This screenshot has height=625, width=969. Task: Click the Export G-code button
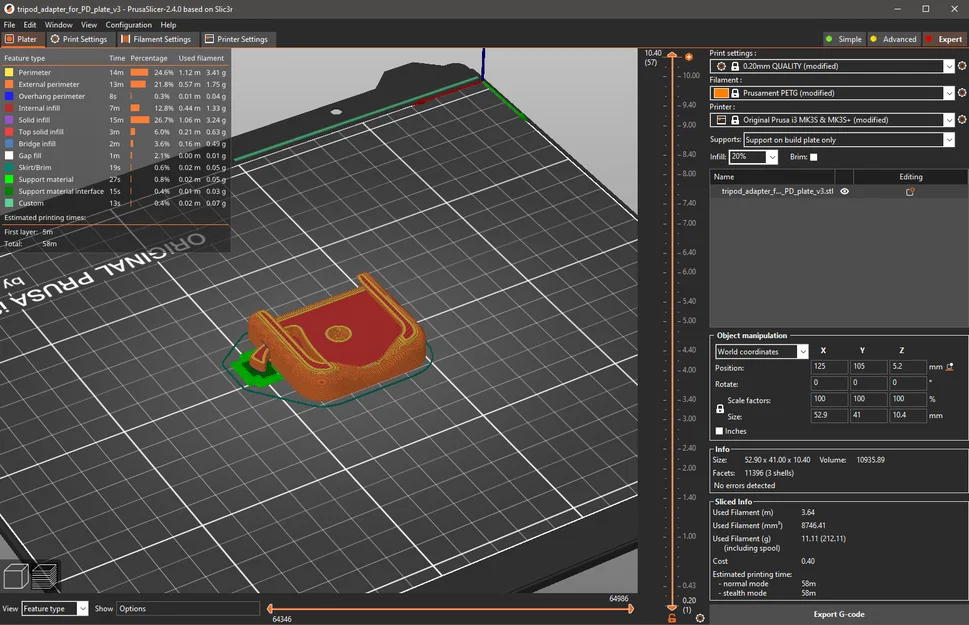click(x=838, y=614)
